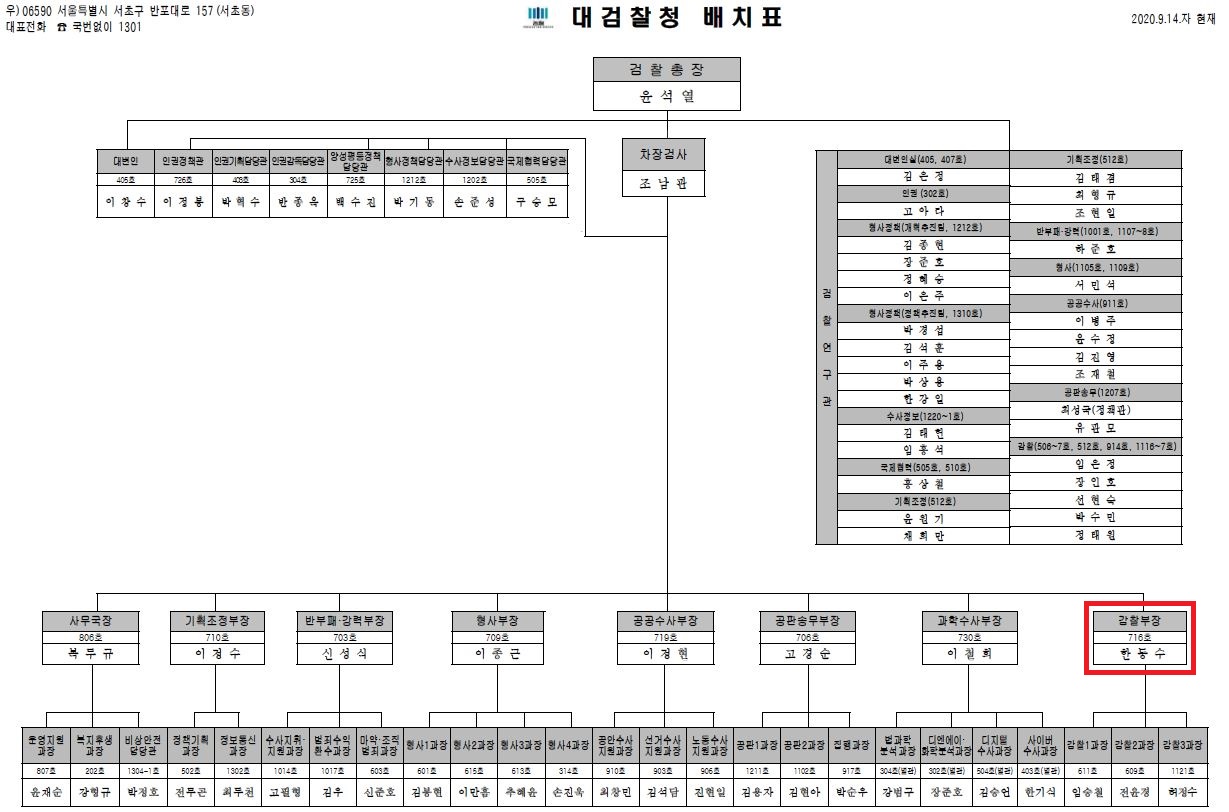The height and width of the screenshot is (812, 1229).
Task: Click the name 박순우 under 집행과장
Action: pyautogui.click(x=851, y=791)
